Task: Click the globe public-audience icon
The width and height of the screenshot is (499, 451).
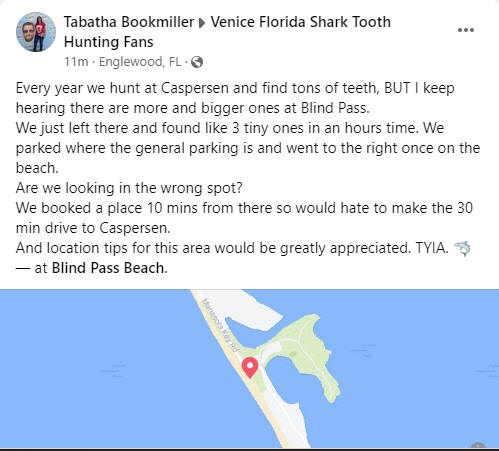Action: pyautogui.click(x=197, y=62)
